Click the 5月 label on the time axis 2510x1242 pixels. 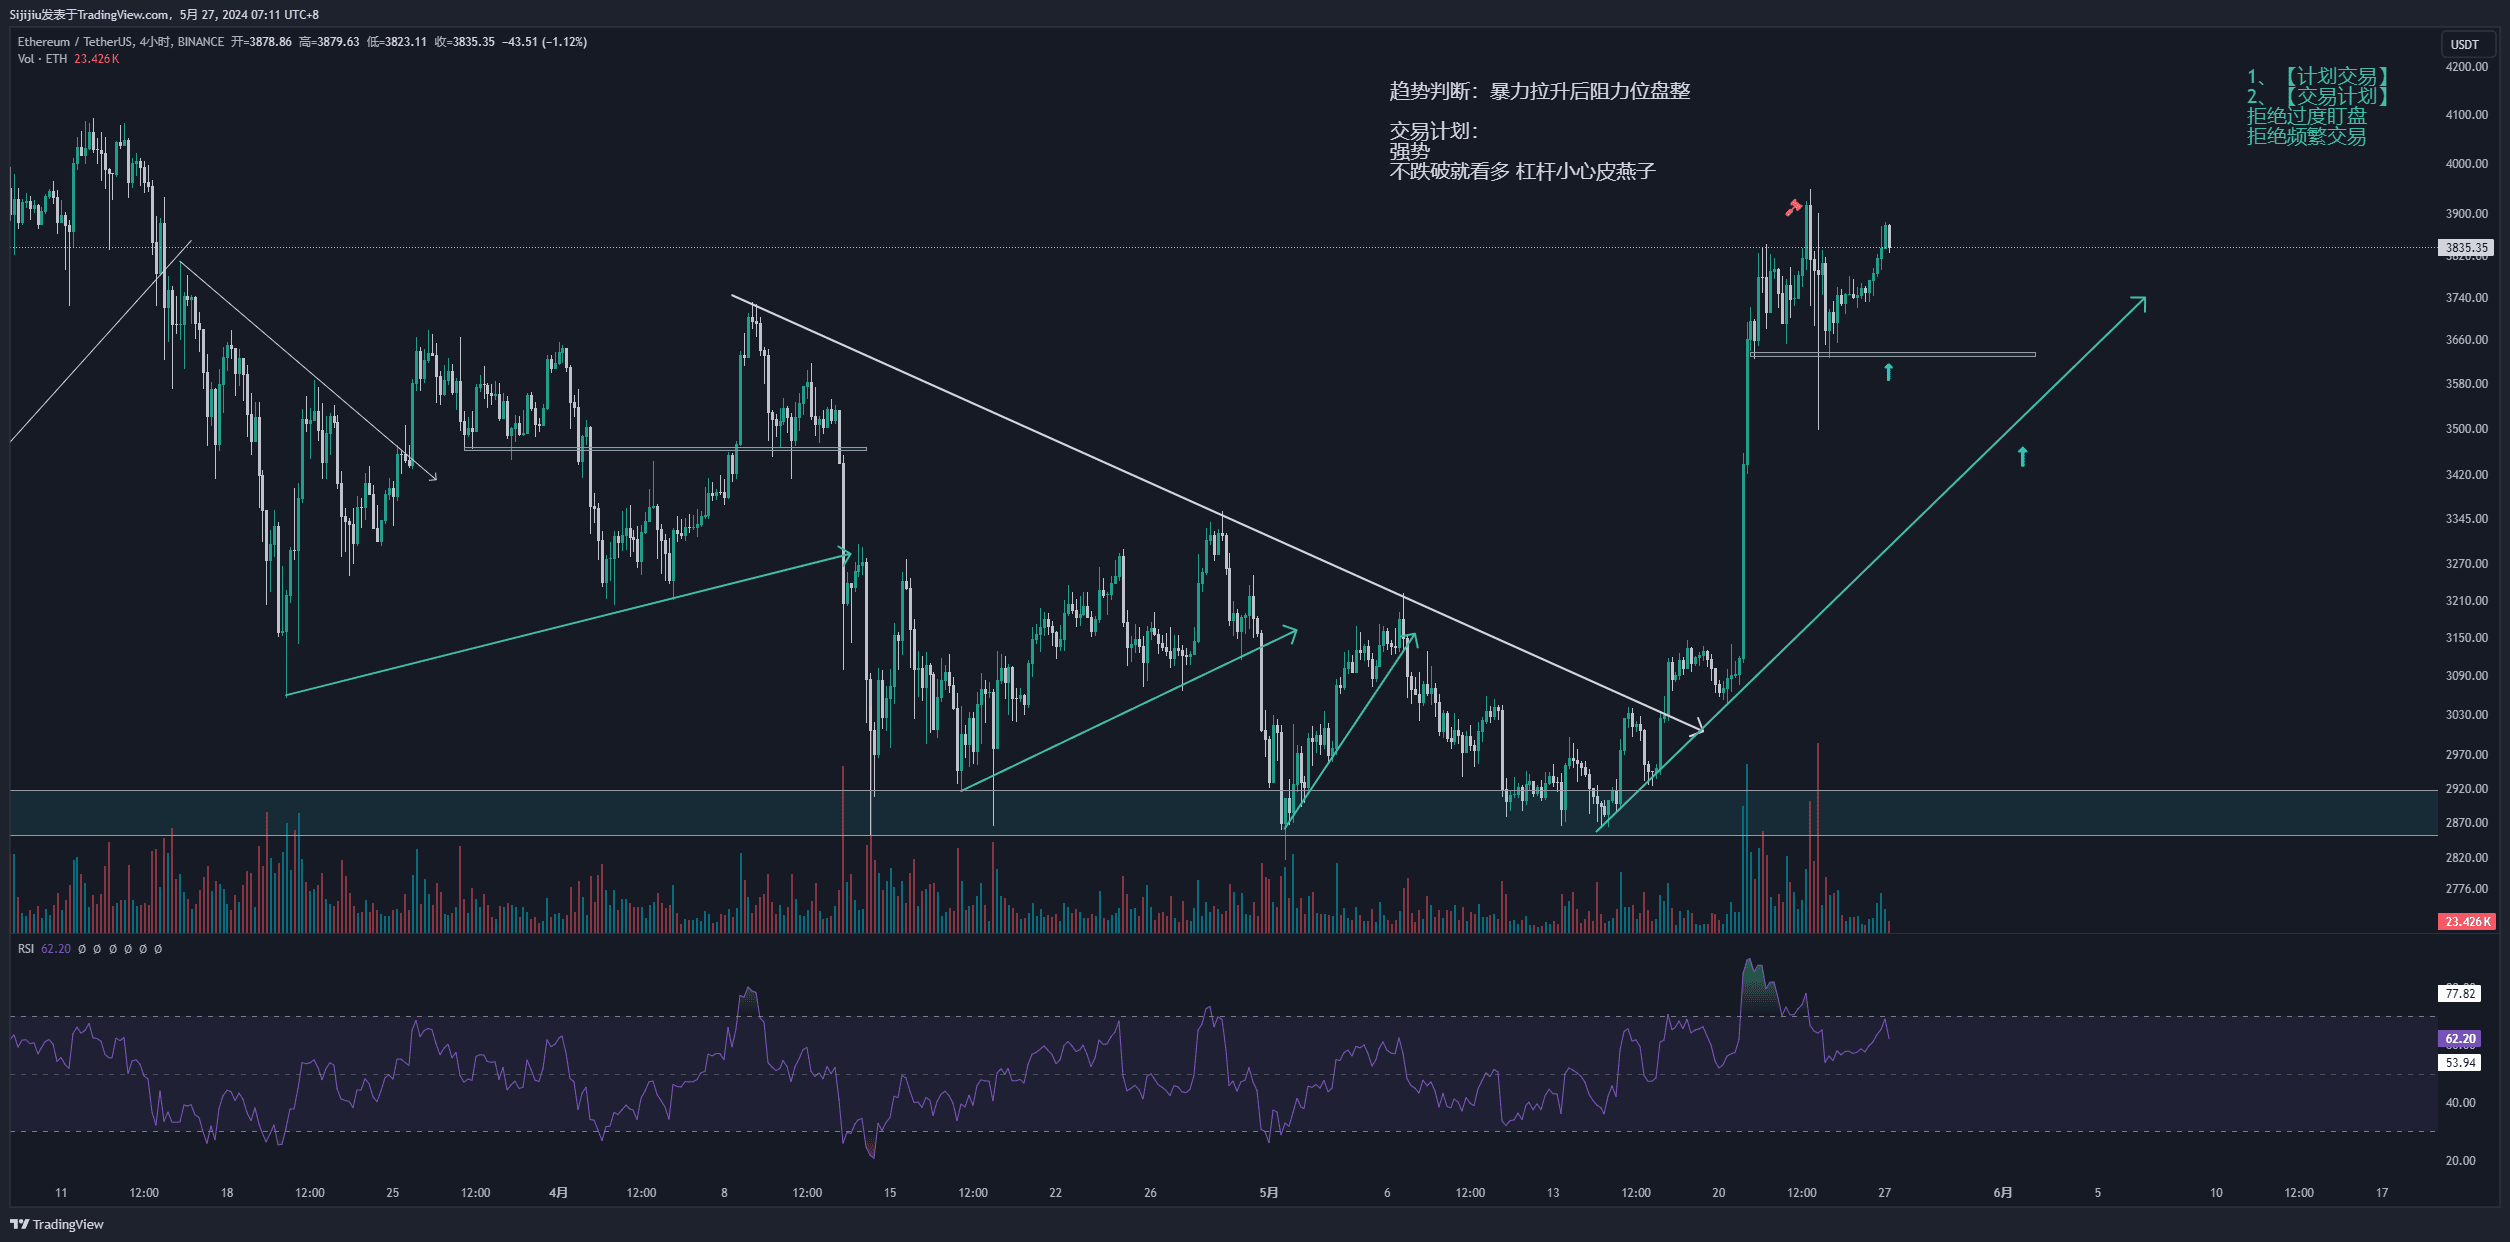[1268, 1192]
